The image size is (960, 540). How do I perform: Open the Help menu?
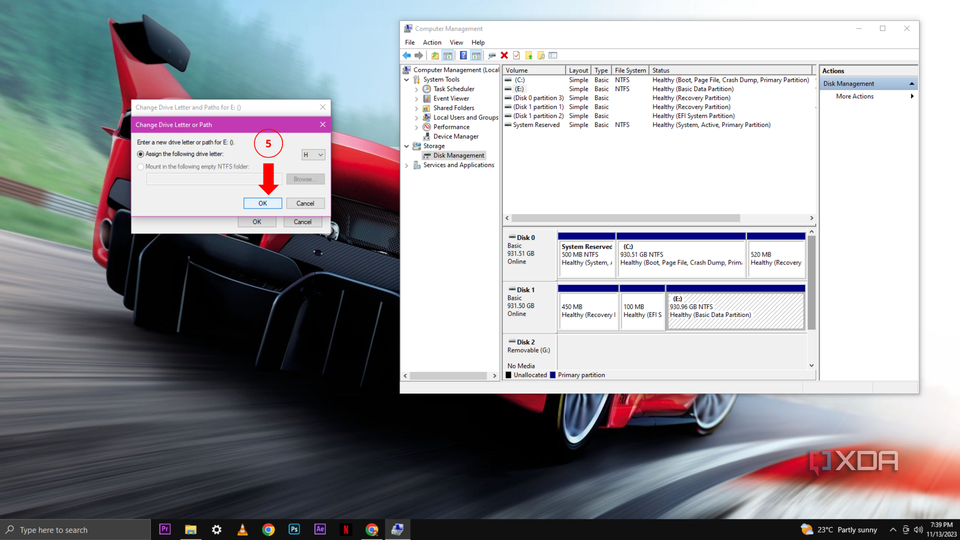click(x=478, y=43)
